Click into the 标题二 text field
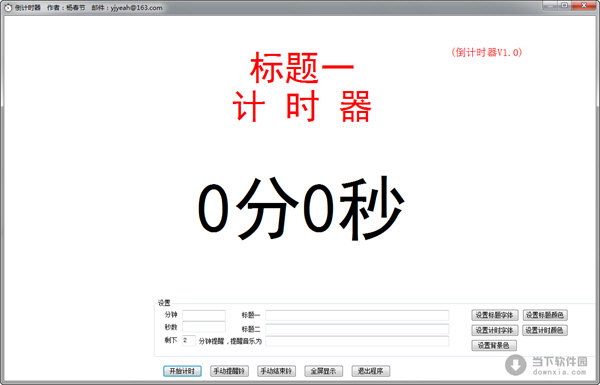 pyautogui.click(x=357, y=329)
